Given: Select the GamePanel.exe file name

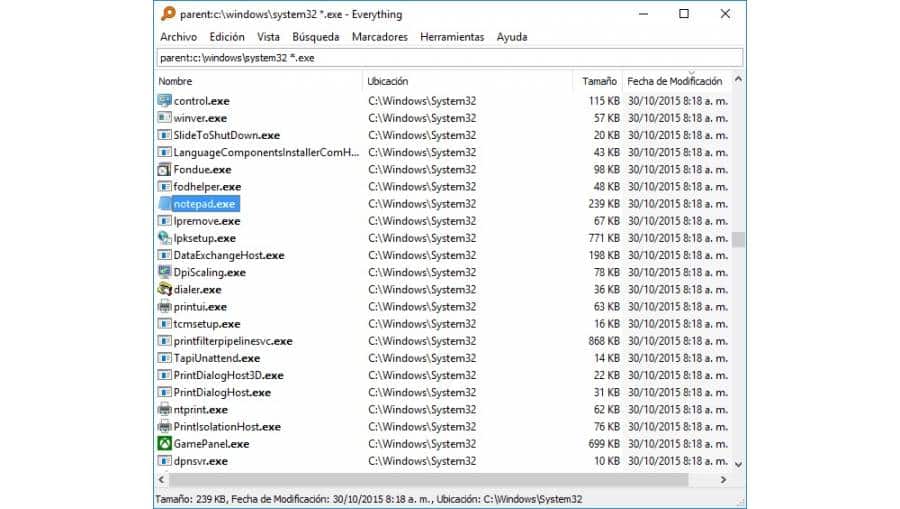Looking at the screenshot, I should pos(211,444).
